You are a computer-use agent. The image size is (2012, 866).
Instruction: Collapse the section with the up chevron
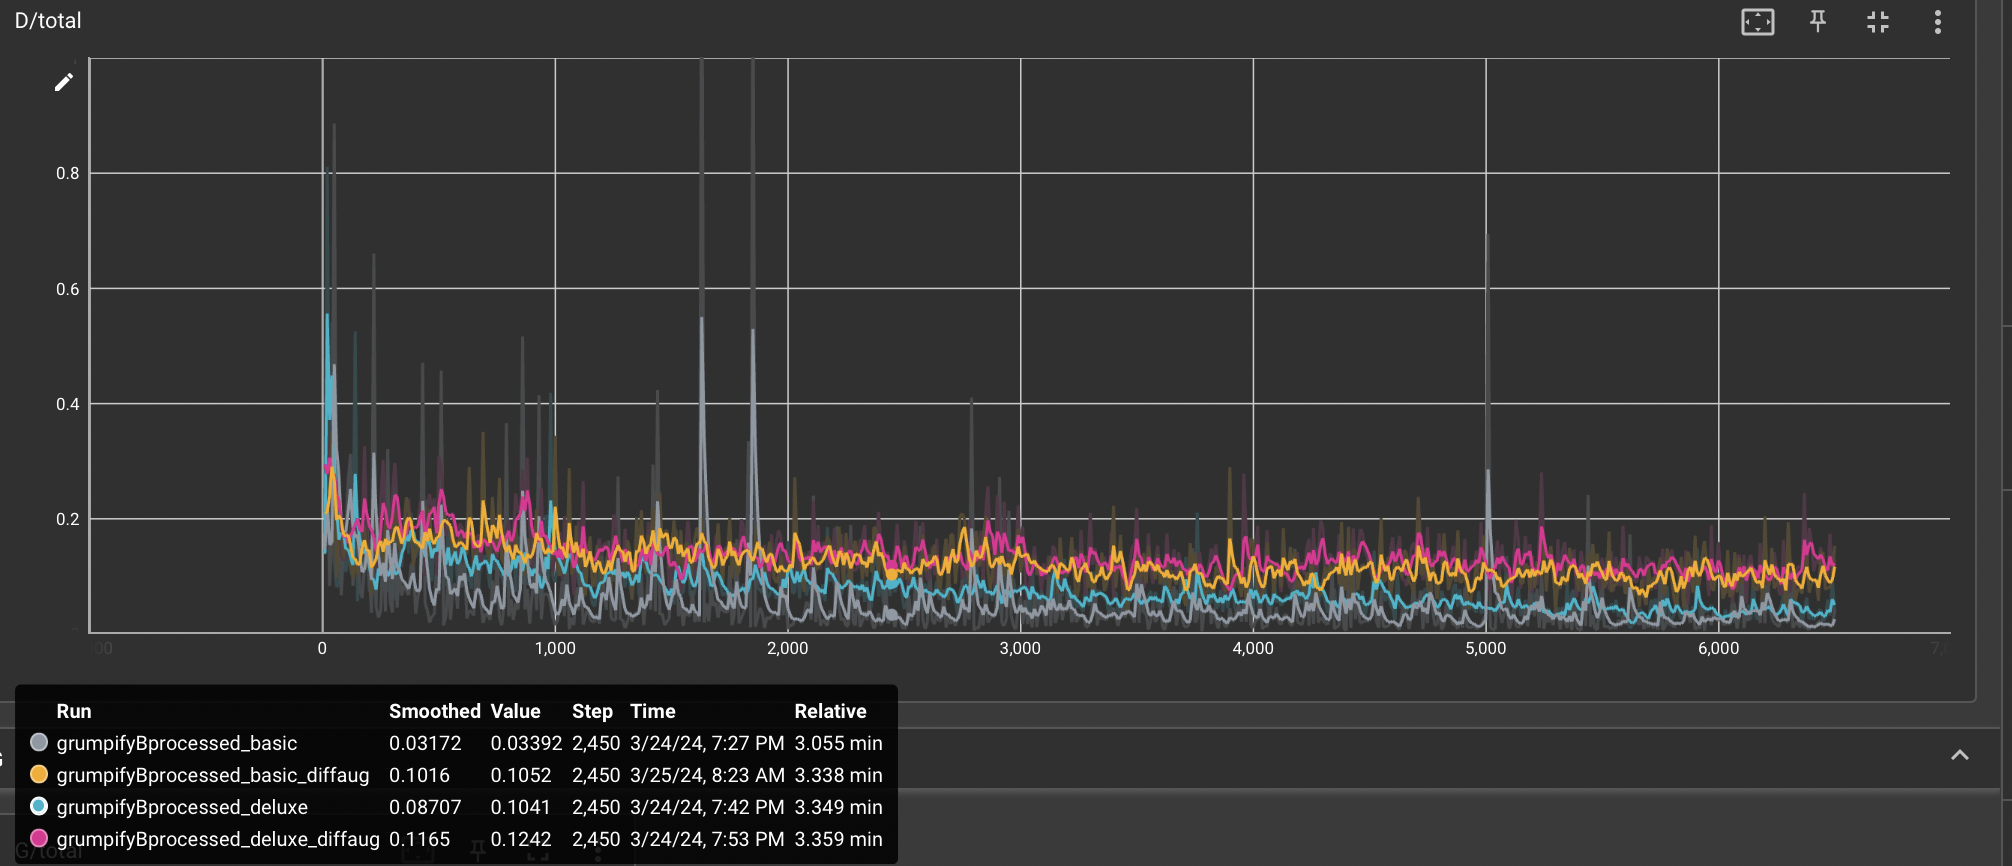[x=1960, y=755]
